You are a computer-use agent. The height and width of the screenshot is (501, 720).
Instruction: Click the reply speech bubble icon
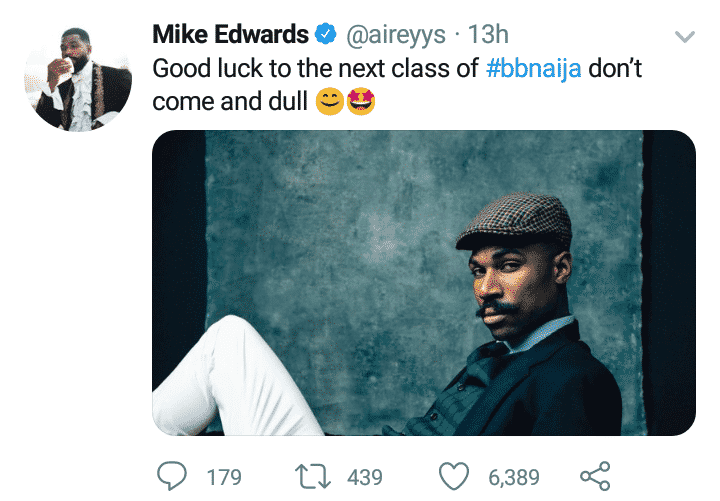(176, 476)
